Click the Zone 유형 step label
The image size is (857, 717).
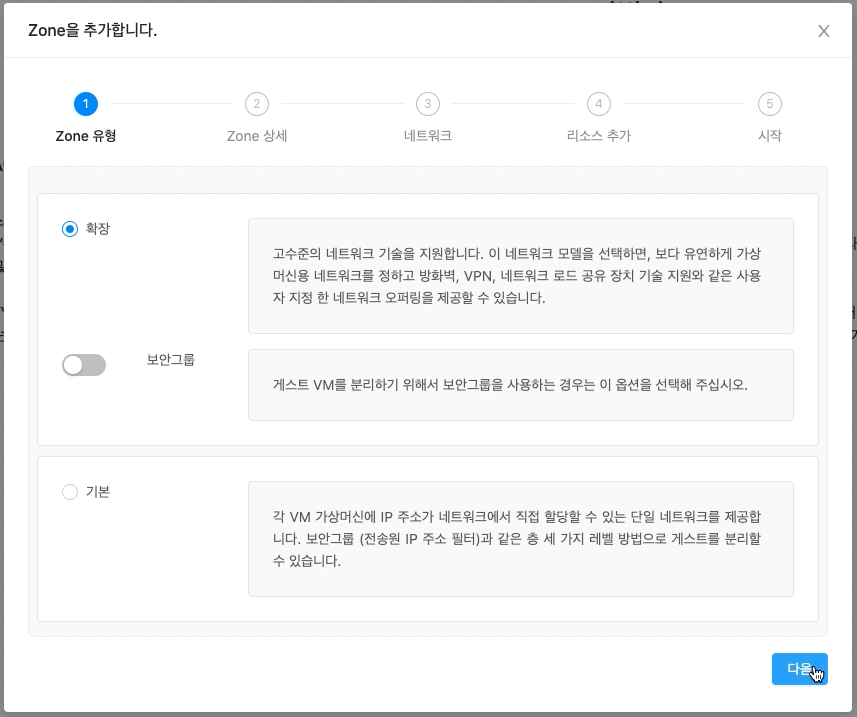[x=86, y=136]
